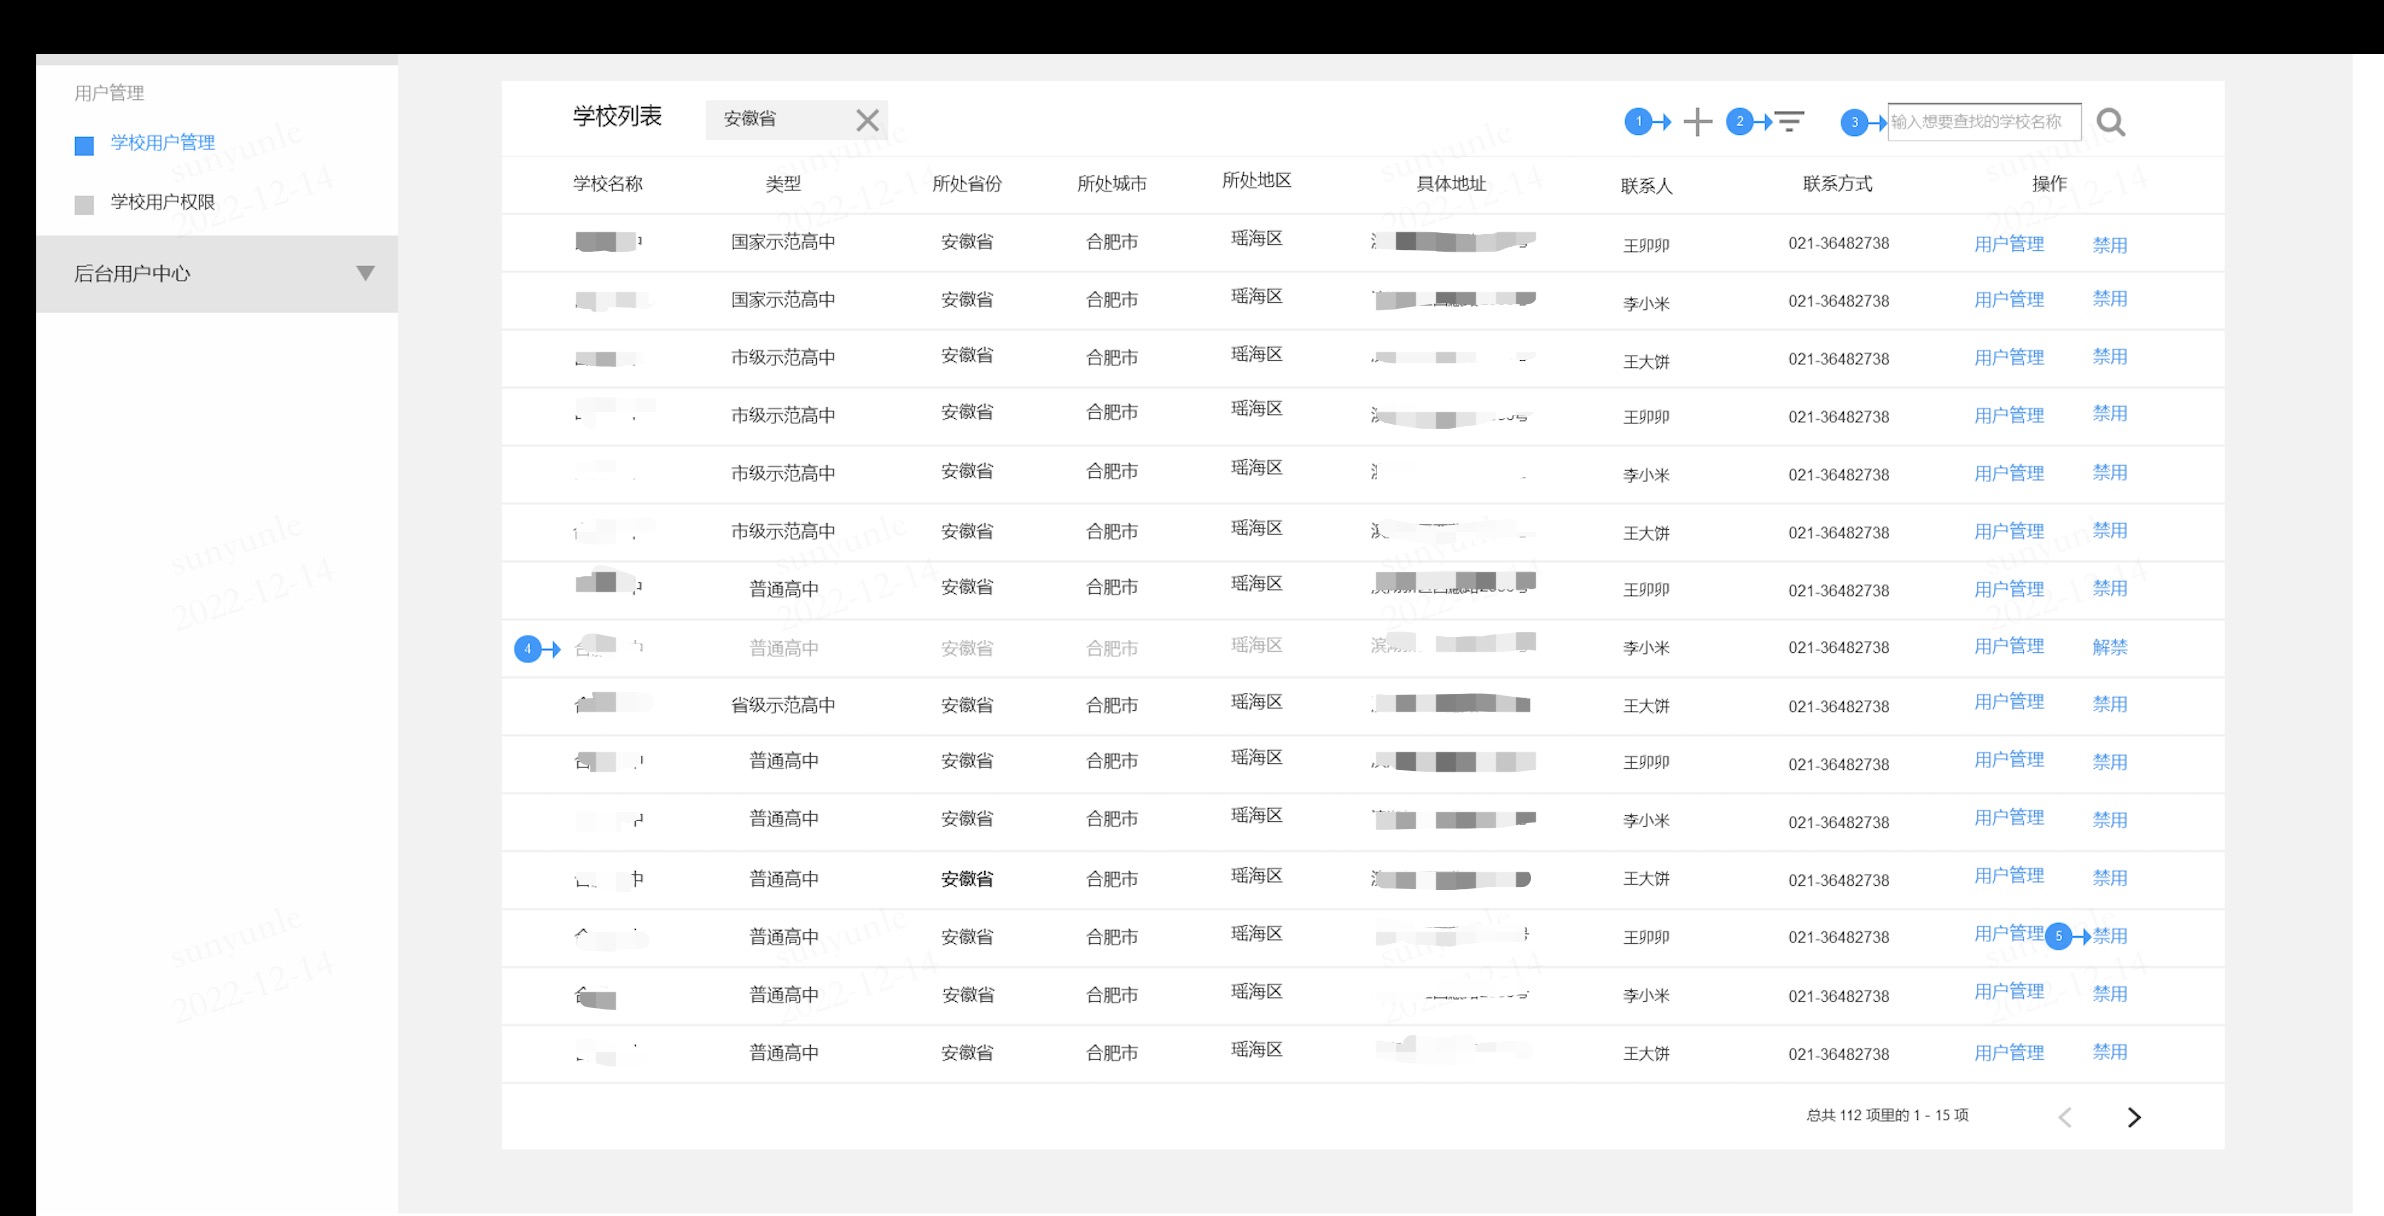Viewport: 2384px width, 1216px height.
Task: Click 李小米 in the row with 解禁
Action: pos(1646,648)
